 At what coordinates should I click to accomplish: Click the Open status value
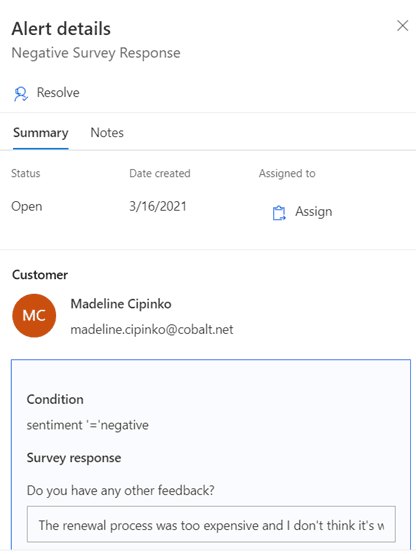tap(27, 206)
